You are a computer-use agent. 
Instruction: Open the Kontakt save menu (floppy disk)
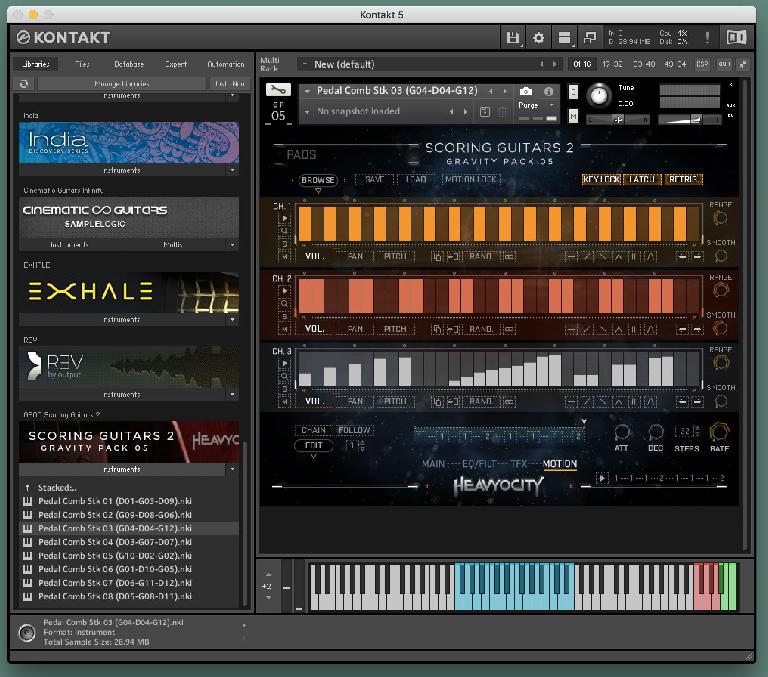point(512,38)
